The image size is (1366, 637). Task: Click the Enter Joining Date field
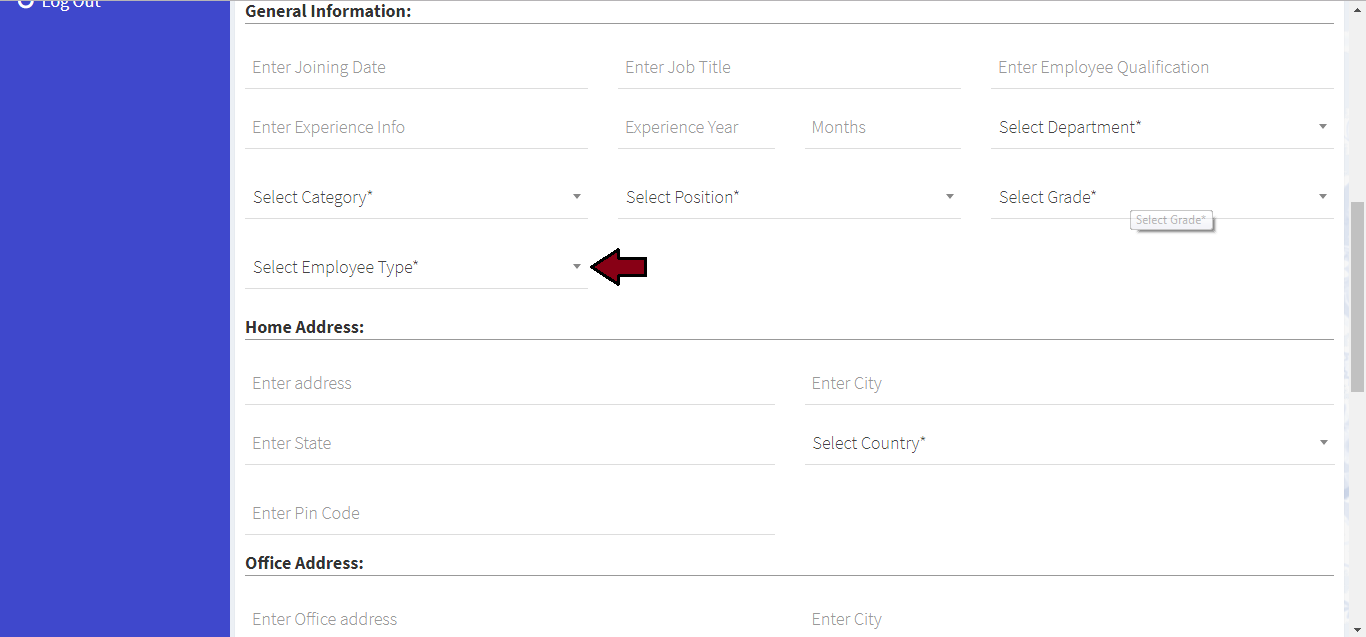click(x=416, y=68)
